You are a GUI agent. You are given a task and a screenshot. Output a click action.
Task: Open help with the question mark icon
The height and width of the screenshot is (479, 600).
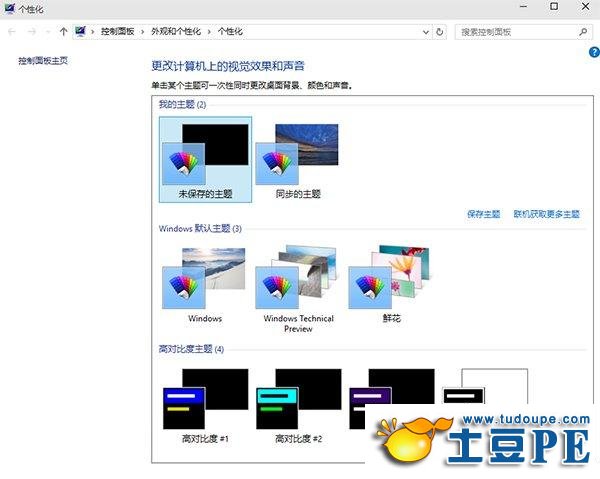point(594,52)
